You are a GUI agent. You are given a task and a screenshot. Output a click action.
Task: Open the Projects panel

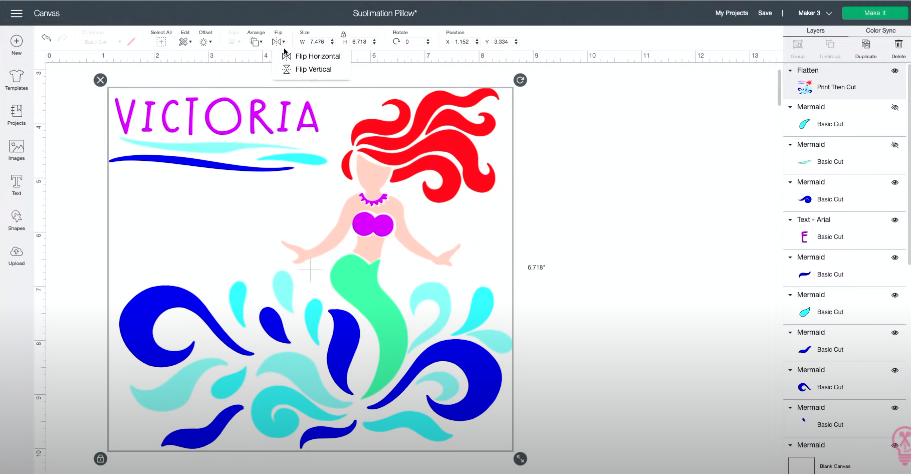[16, 115]
